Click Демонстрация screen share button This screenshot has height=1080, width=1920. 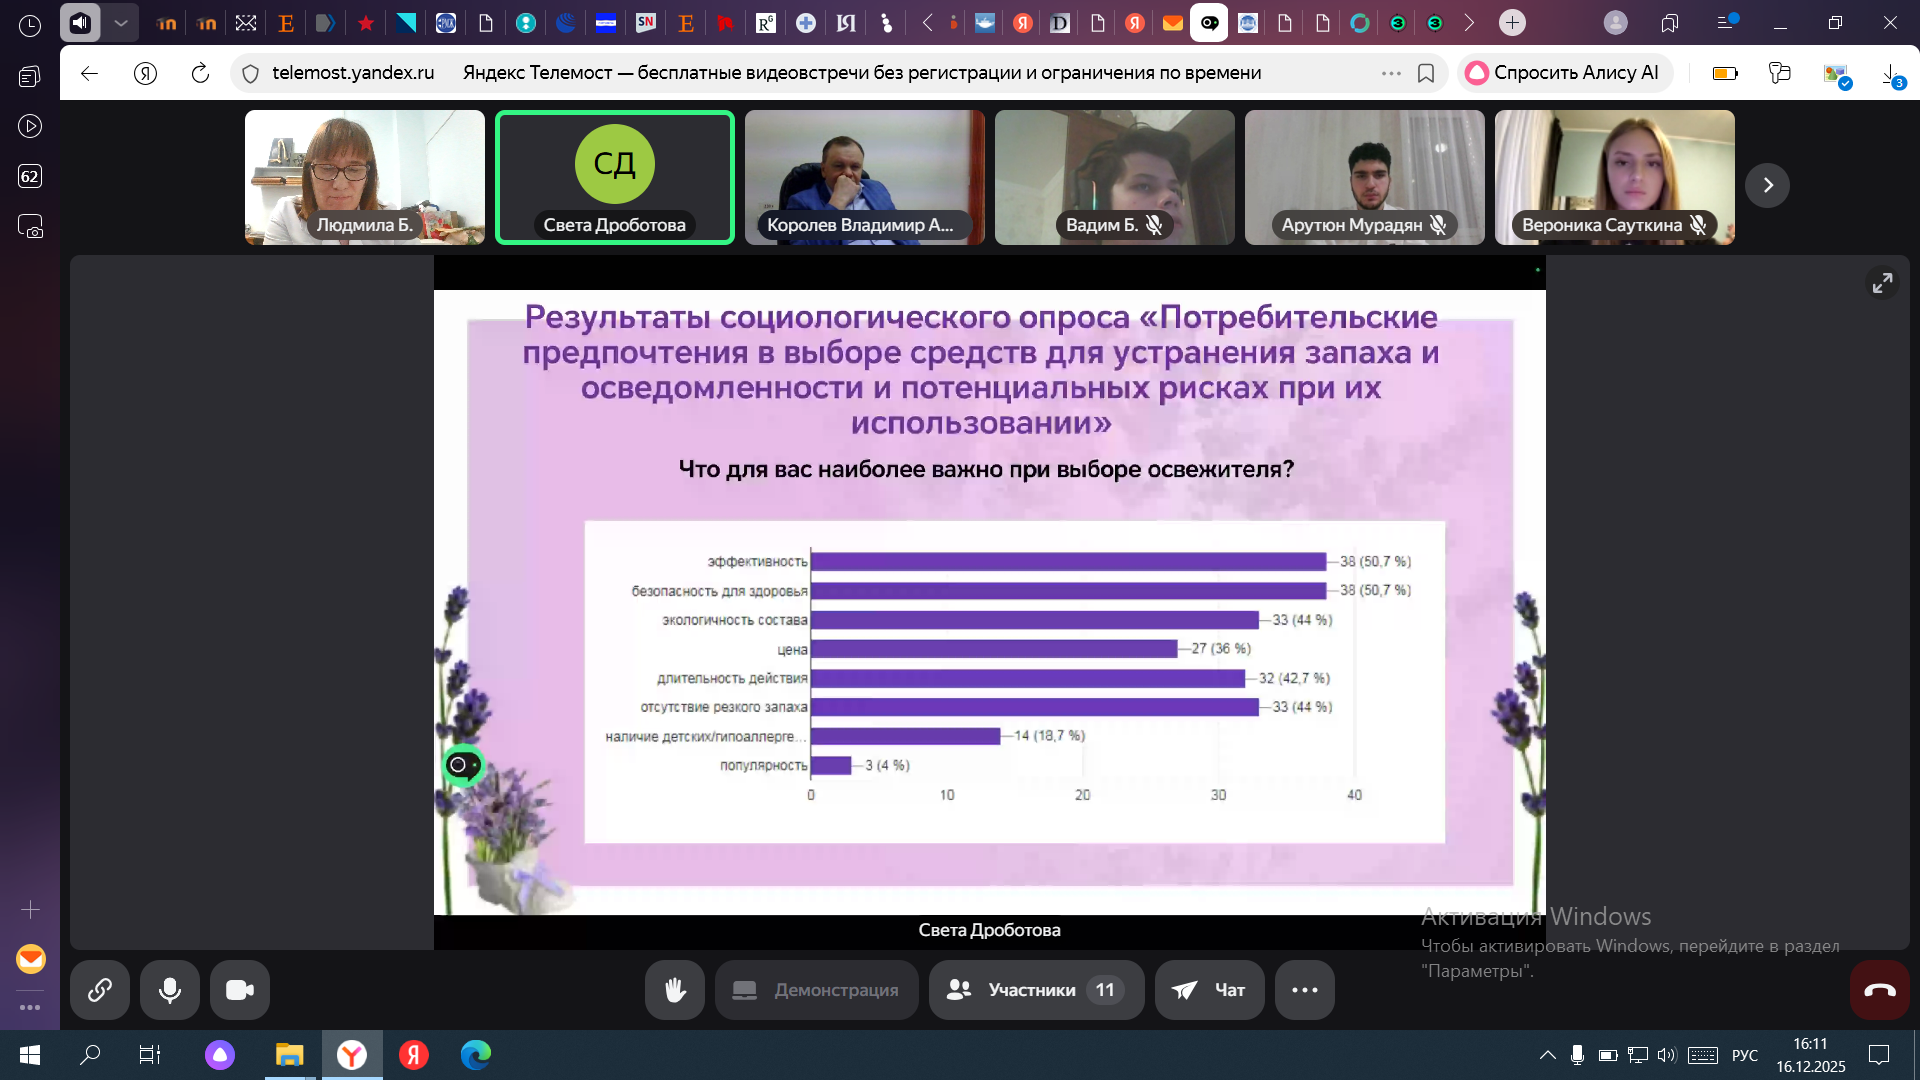click(816, 990)
